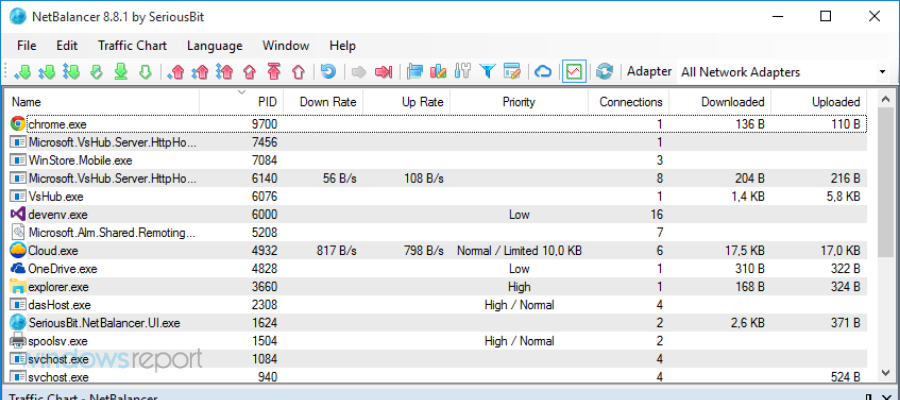The width and height of the screenshot is (900, 400).
Task: Click the red arrow-to-bar toolbar icon
Action: coord(383,72)
